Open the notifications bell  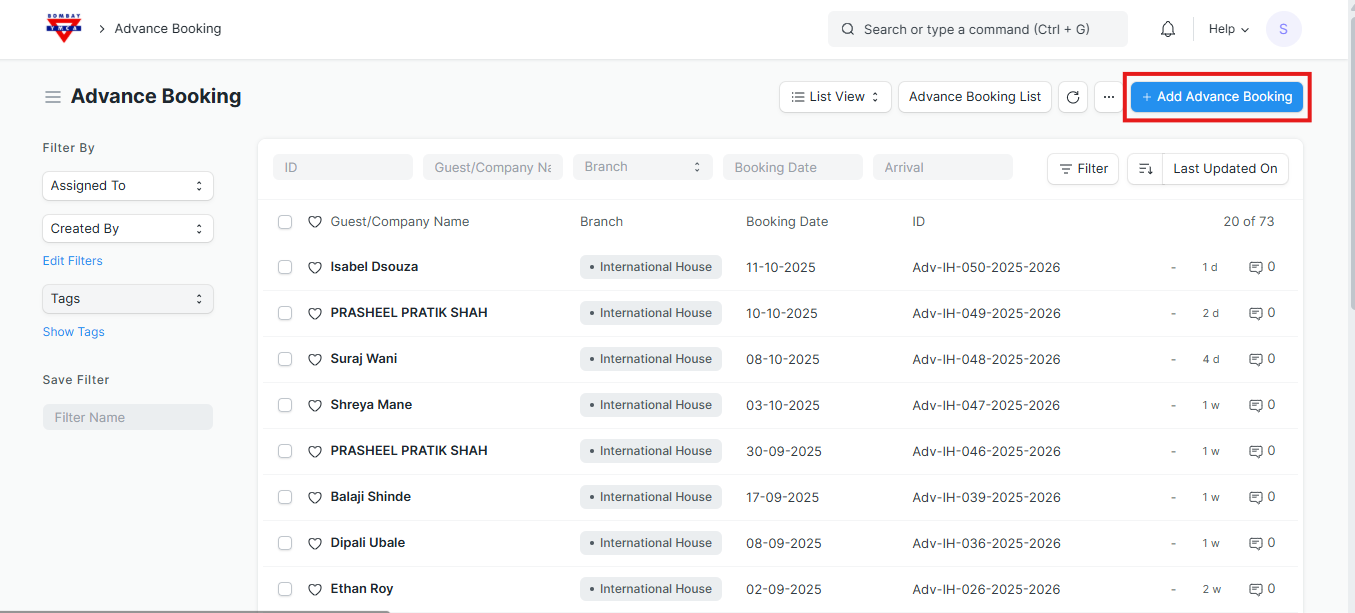1167,29
